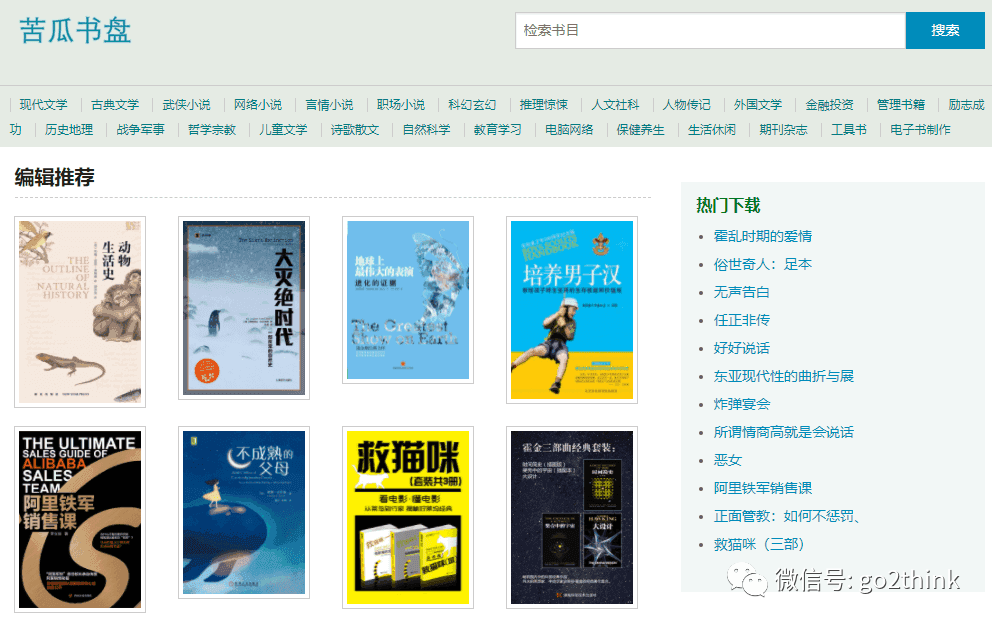Screen dimensions: 992x626
Task: Open the 无声告白 link
Action: click(x=741, y=292)
